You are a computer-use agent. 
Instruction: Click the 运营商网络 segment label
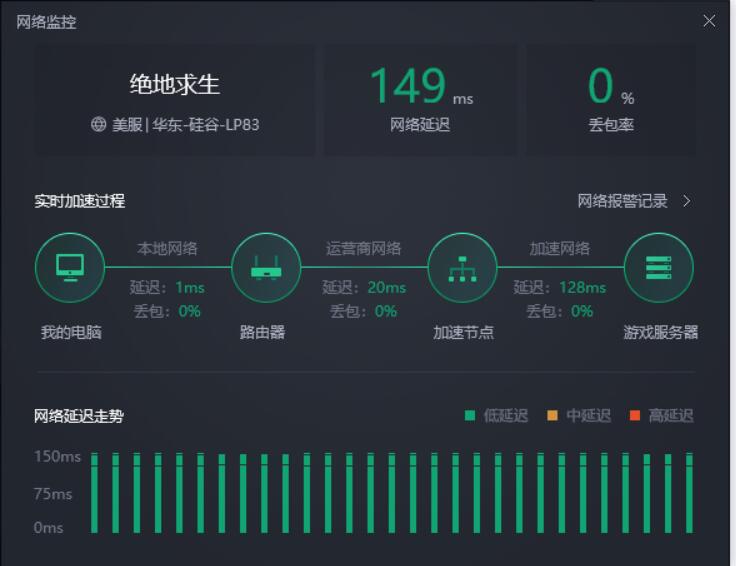[363, 248]
